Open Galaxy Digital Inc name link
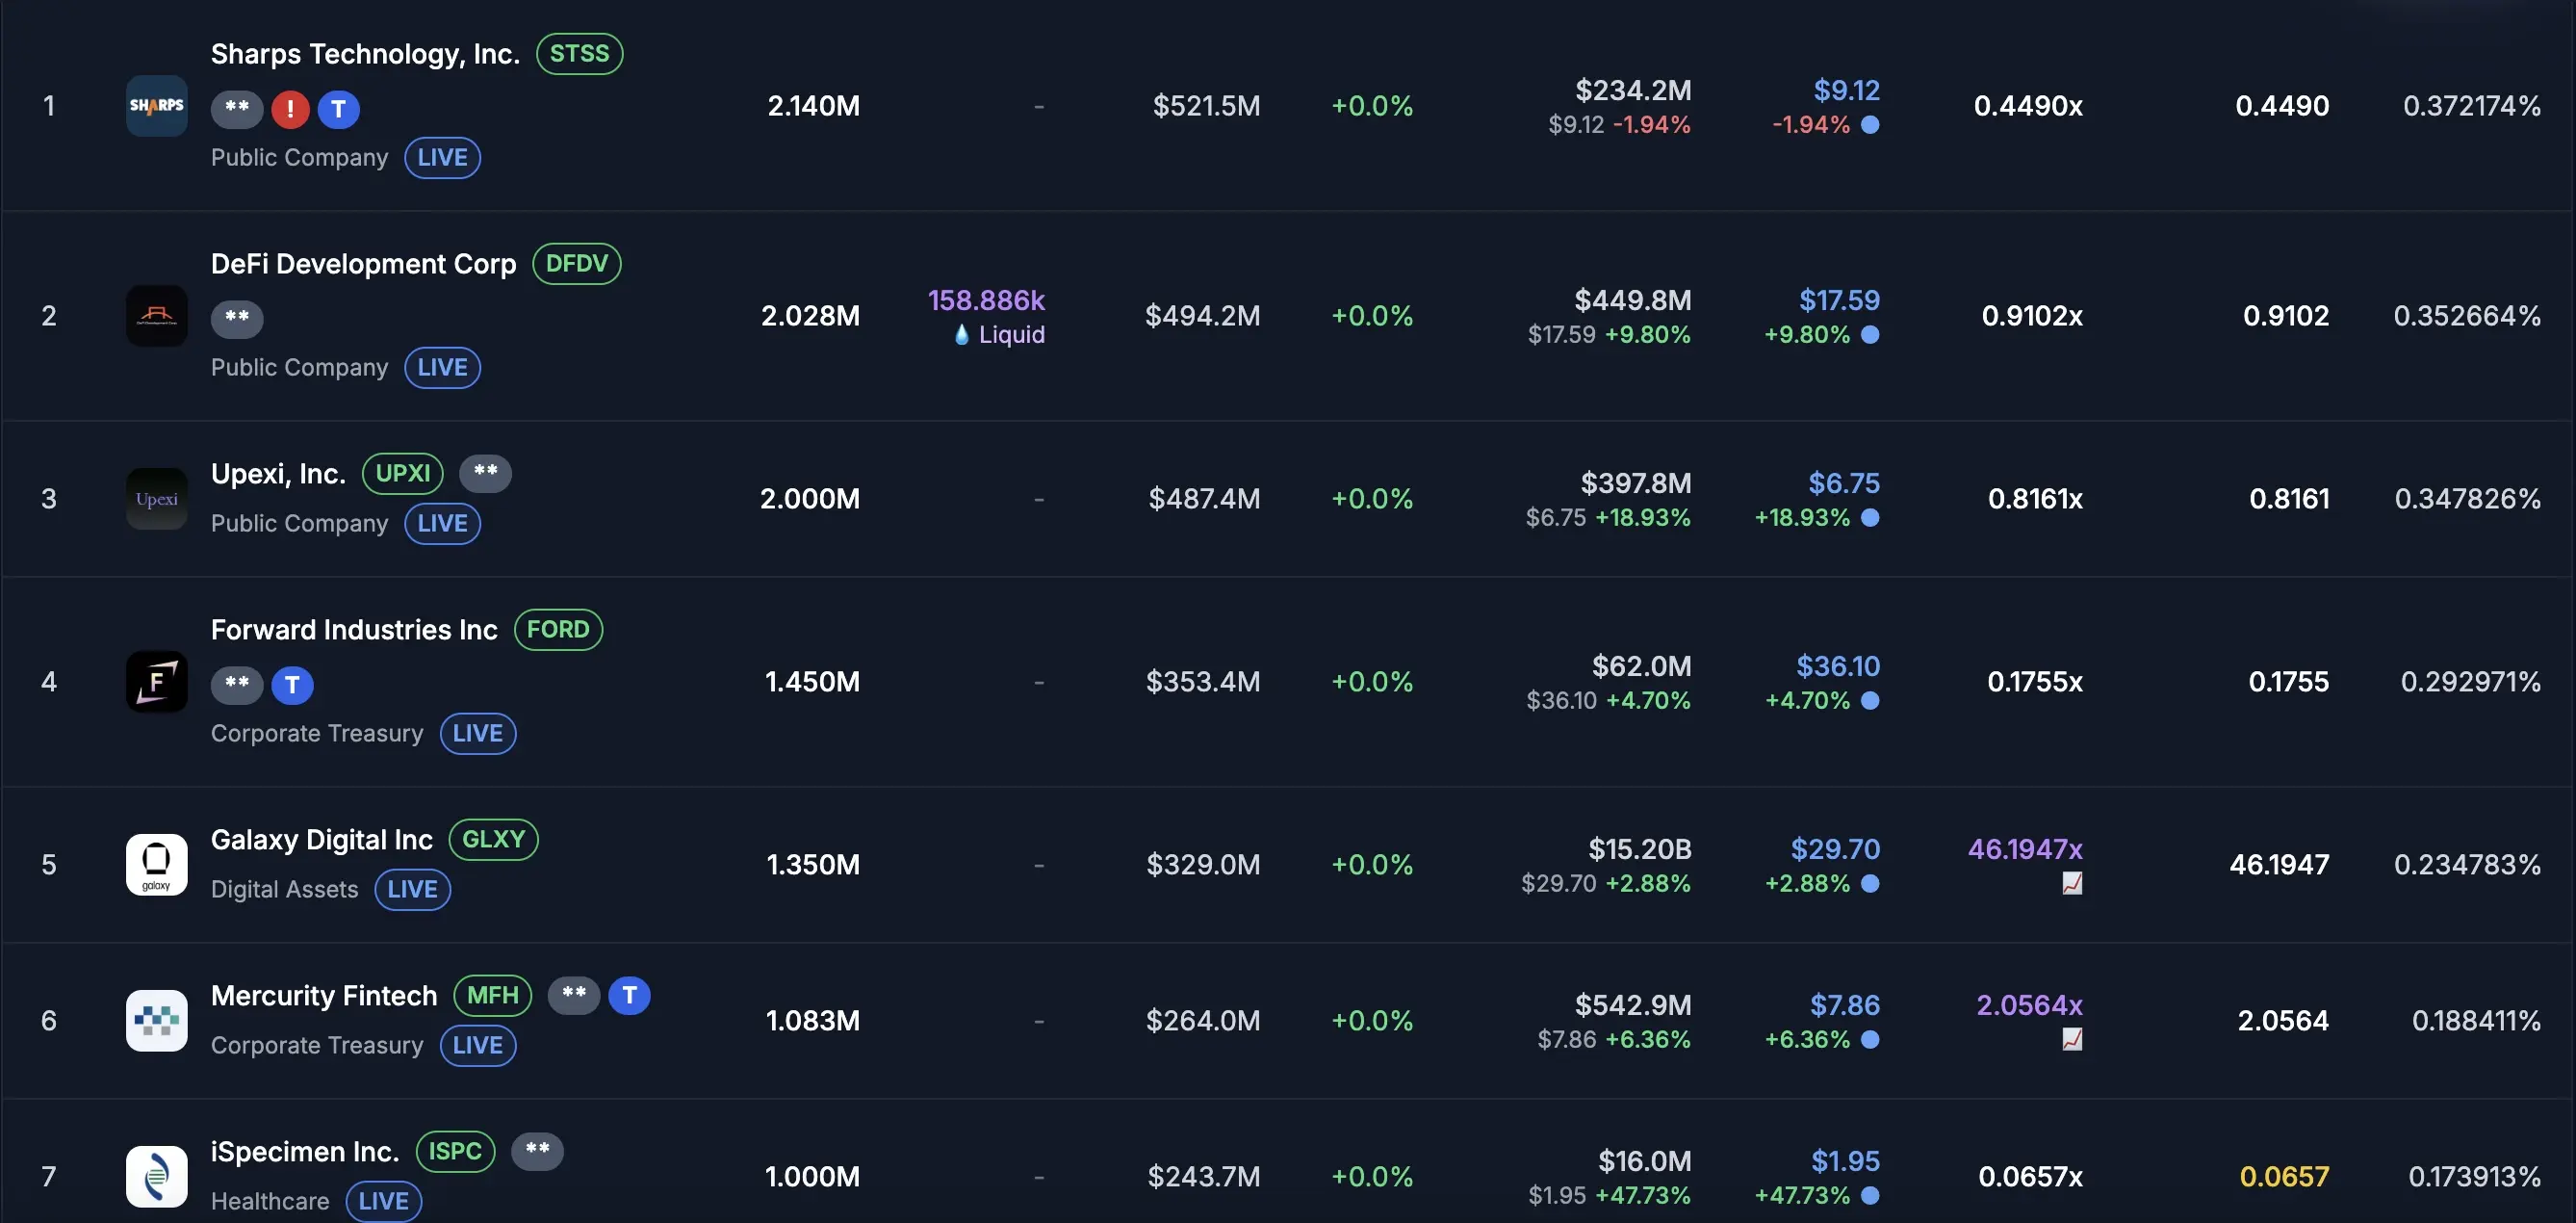2576x1223 pixels. pos(321,840)
